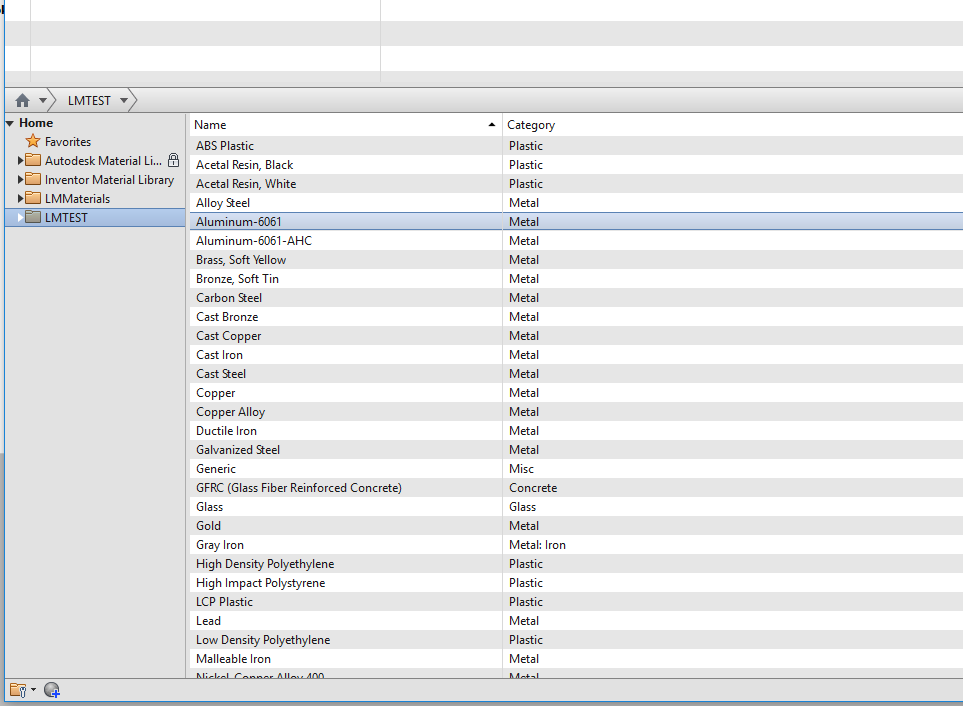The height and width of the screenshot is (706, 963).
Task: Select High Impact Polystyrene material
Action: pyautogui.click(x=260, y=584)
